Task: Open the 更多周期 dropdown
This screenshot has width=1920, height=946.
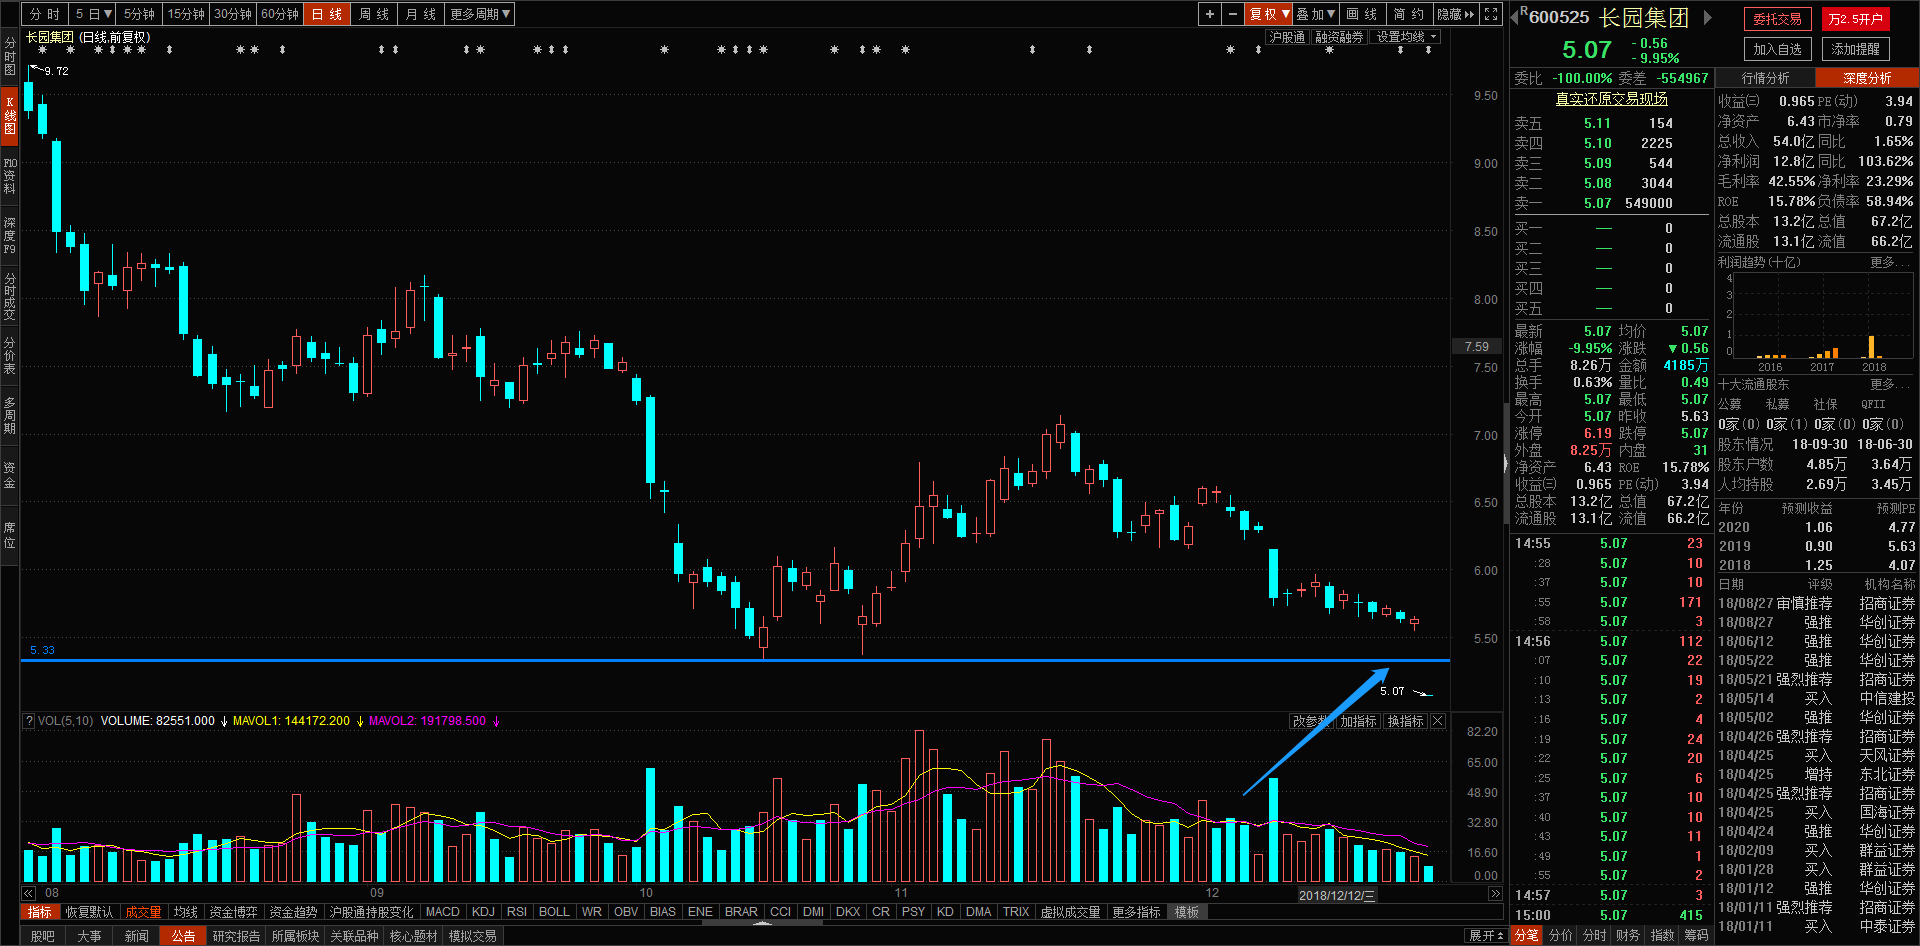Action: [480, 14]
